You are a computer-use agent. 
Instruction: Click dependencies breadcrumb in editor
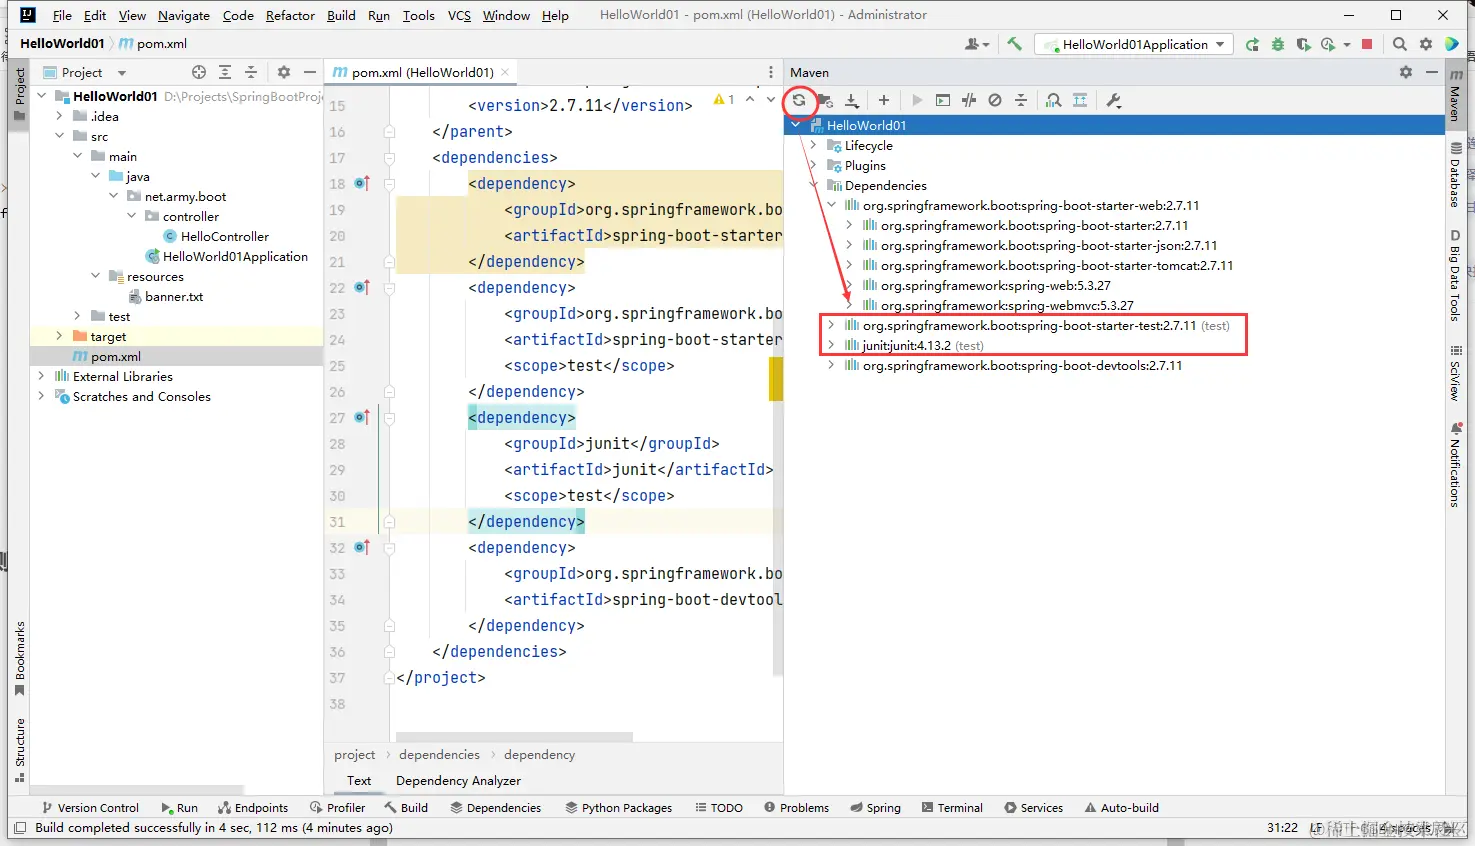coord(439,754)
